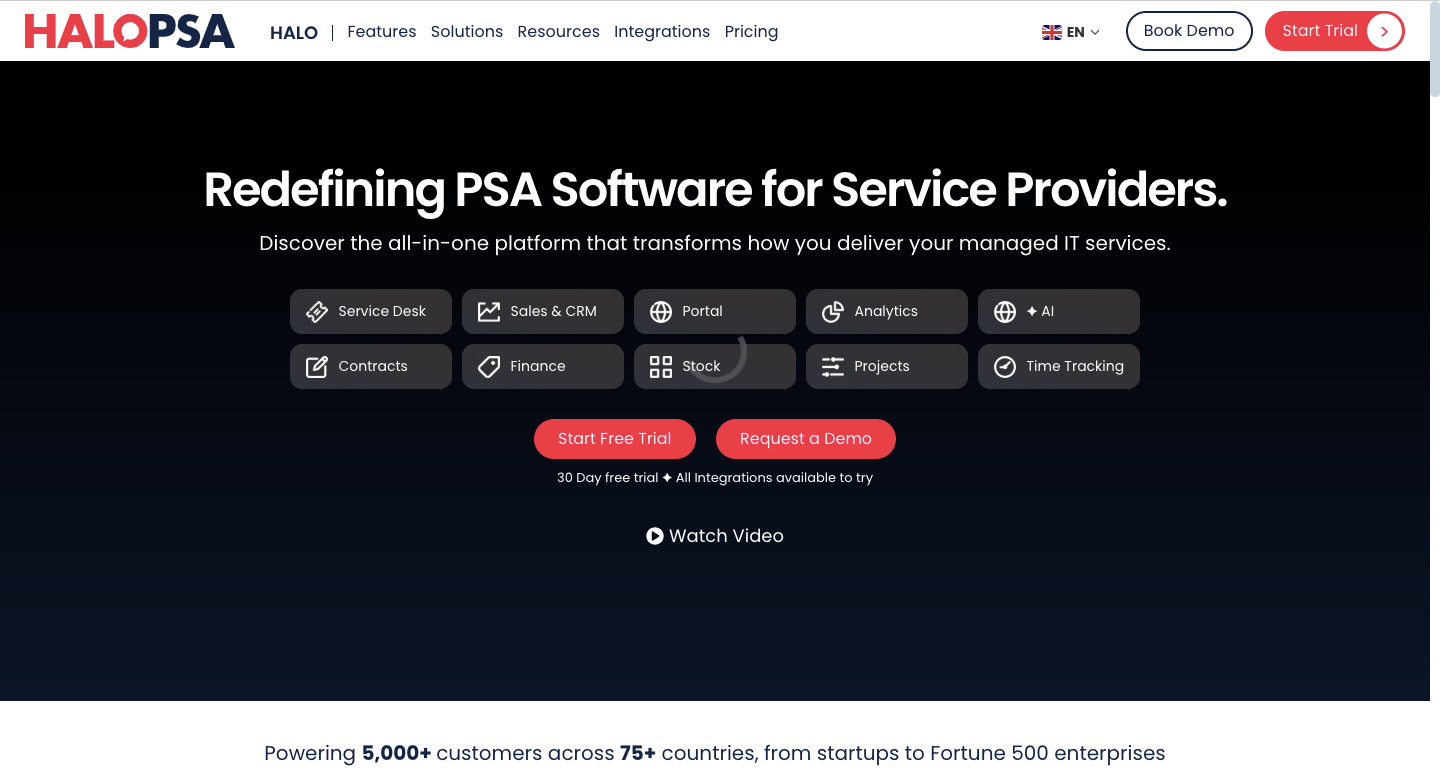
Task: Click the Analytics pie chart icon
Action: 833,312
